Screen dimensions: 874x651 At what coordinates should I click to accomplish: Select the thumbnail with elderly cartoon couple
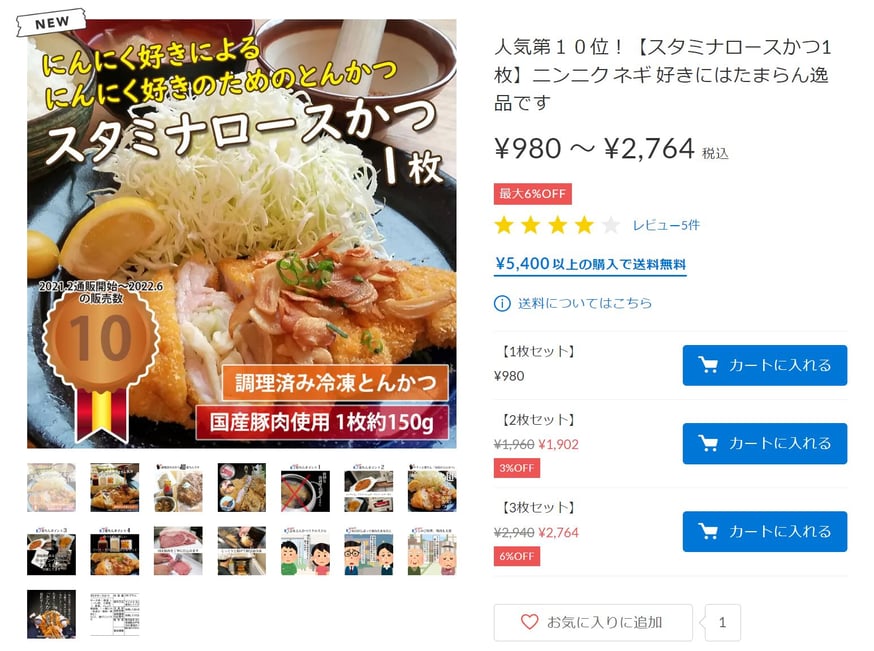432,551
